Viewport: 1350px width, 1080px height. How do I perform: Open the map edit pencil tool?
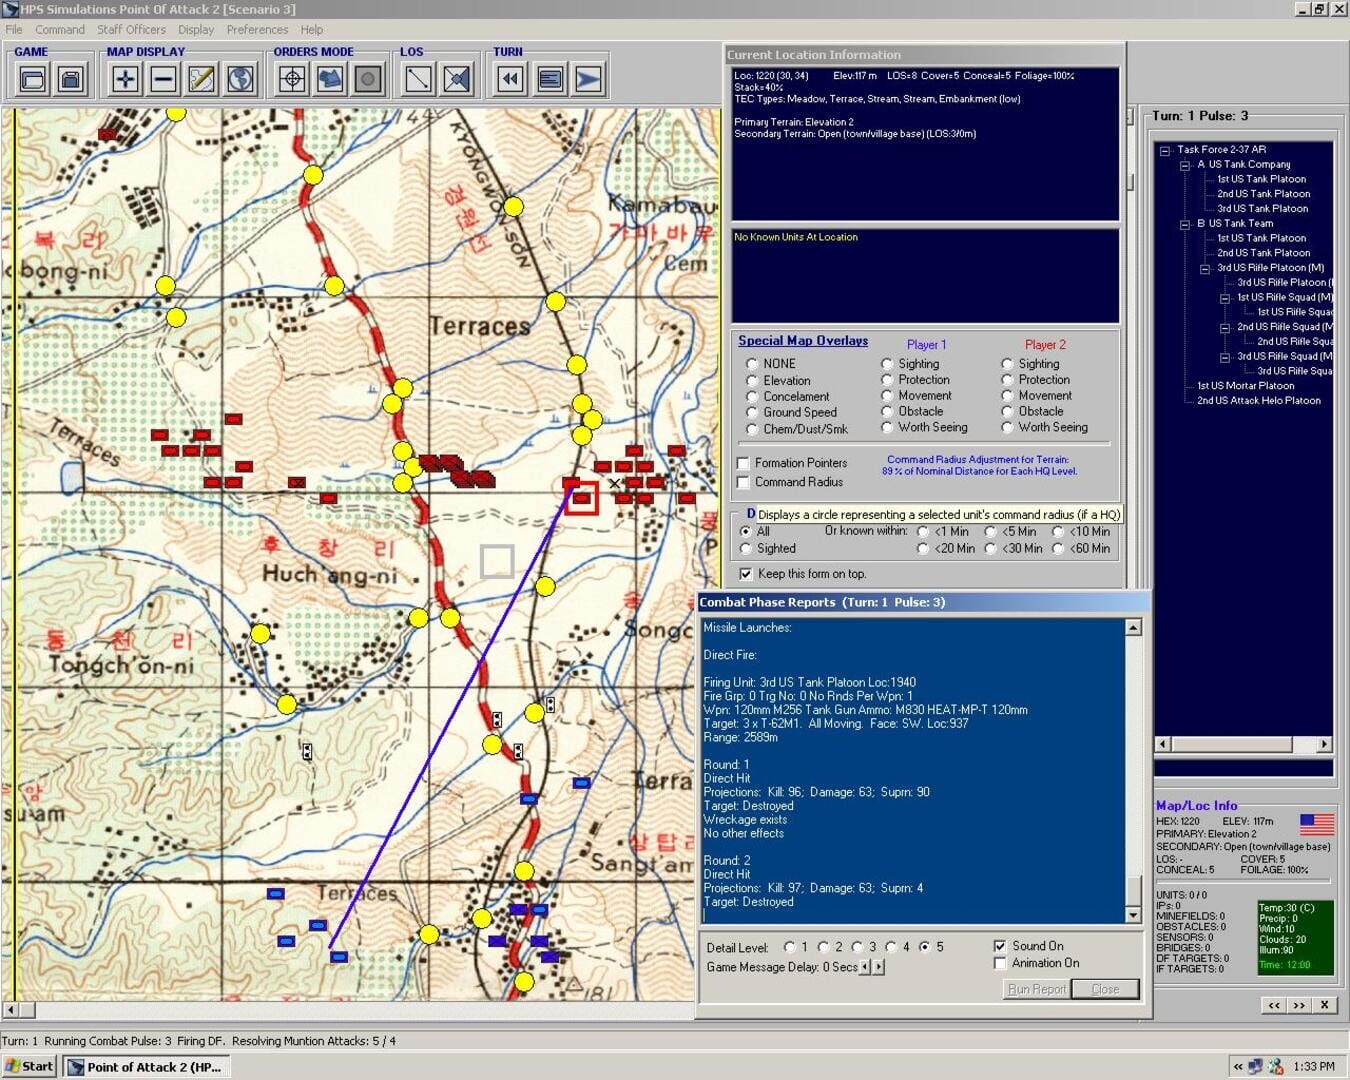(199, 76)
